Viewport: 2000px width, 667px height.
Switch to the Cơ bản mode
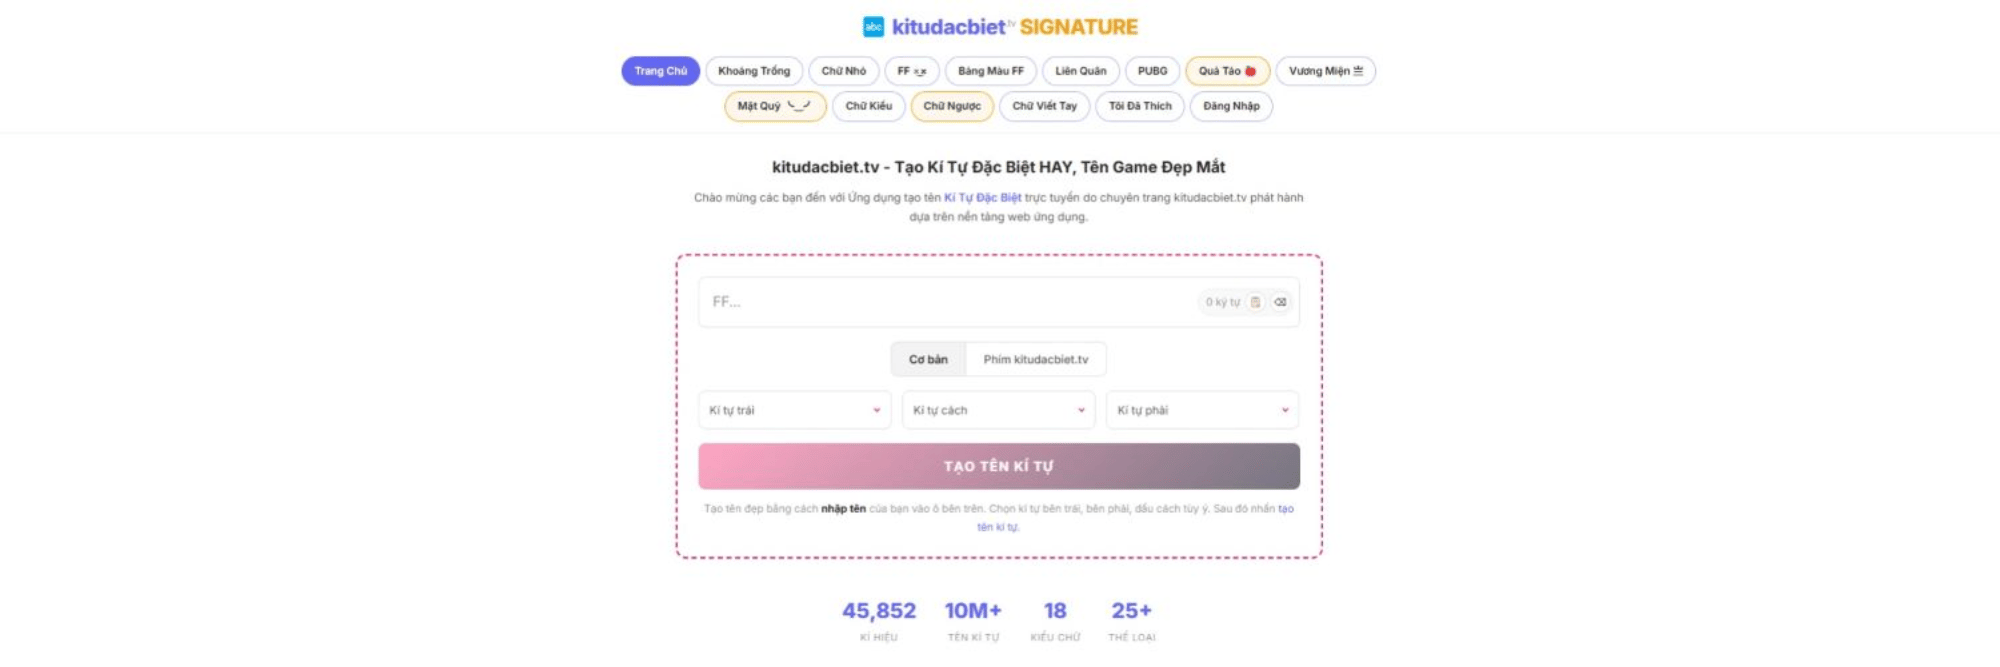click(x=928, y=359)
